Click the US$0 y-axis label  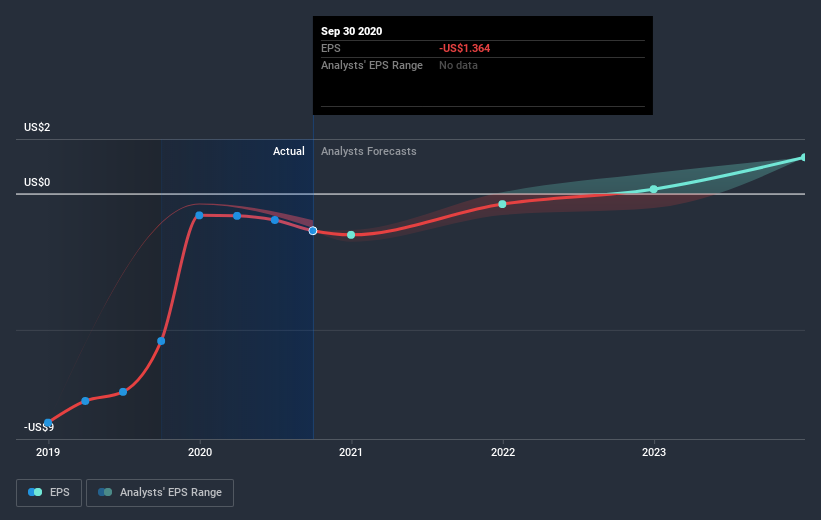[37, 182]
